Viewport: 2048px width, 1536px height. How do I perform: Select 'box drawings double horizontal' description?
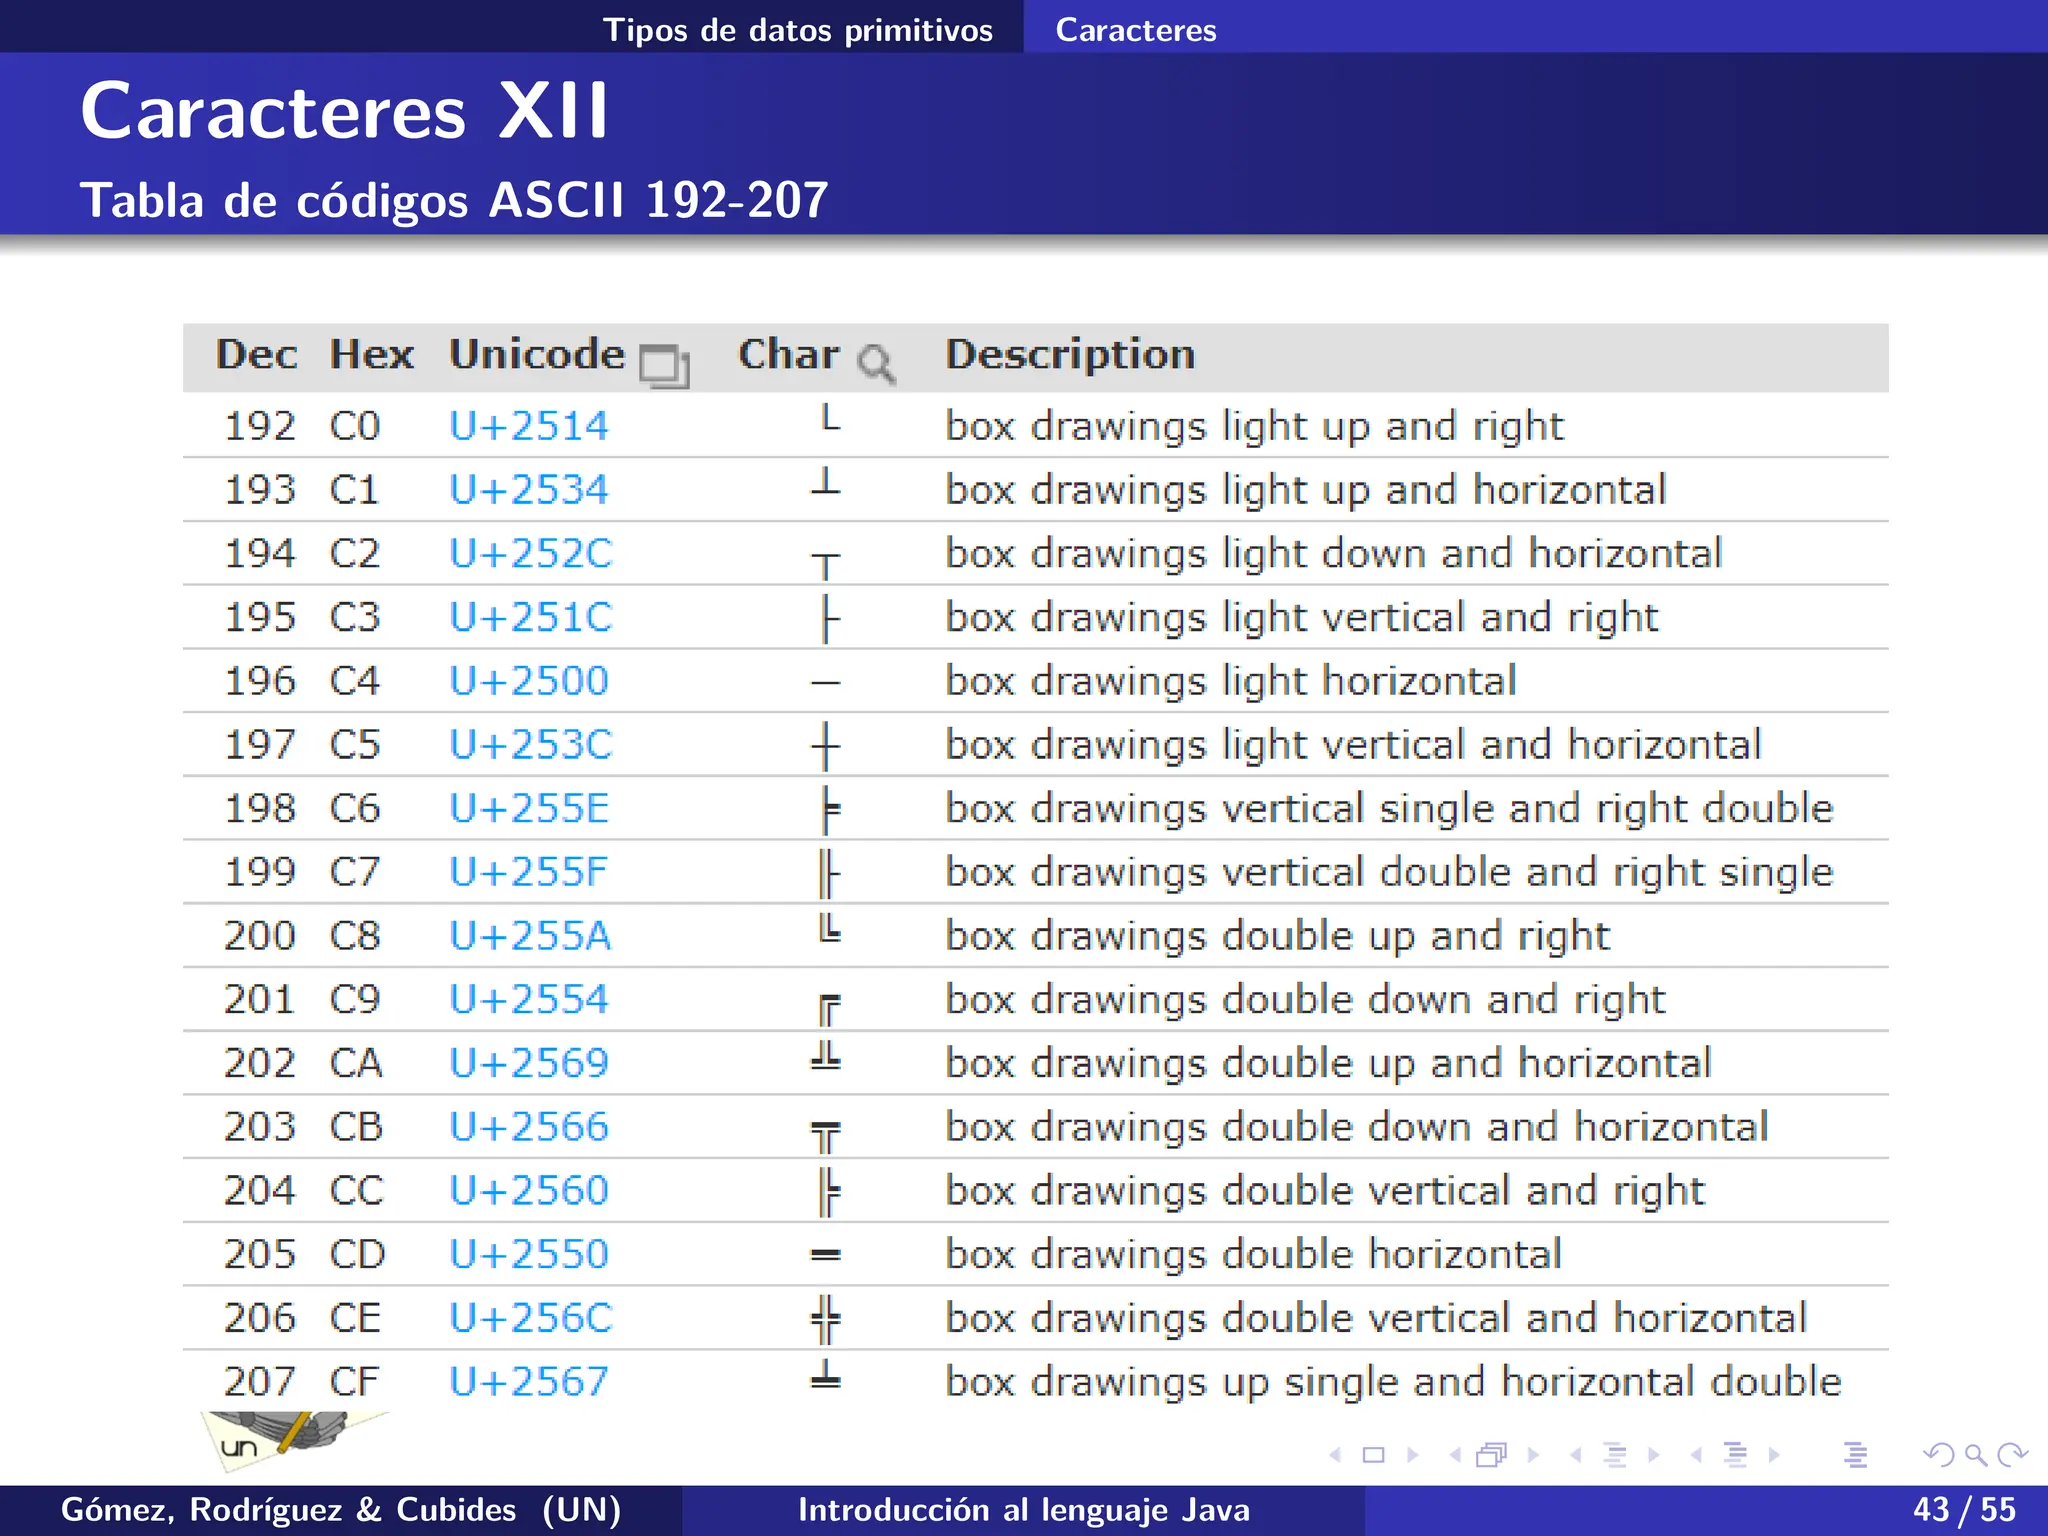click(x=1254, y=1254)
